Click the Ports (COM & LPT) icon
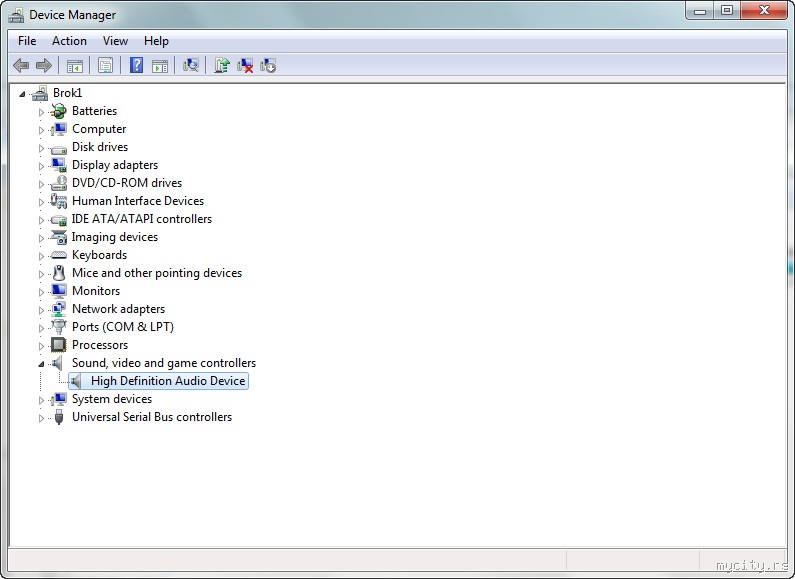 pos(59,327)
